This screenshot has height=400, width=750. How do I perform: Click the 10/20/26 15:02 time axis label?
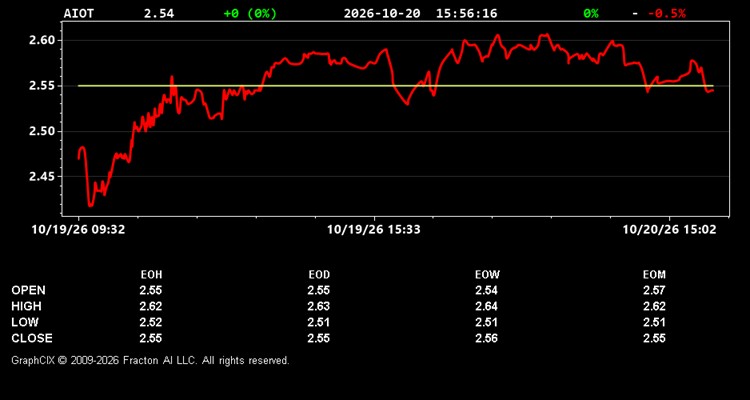(x=670, y=230)
